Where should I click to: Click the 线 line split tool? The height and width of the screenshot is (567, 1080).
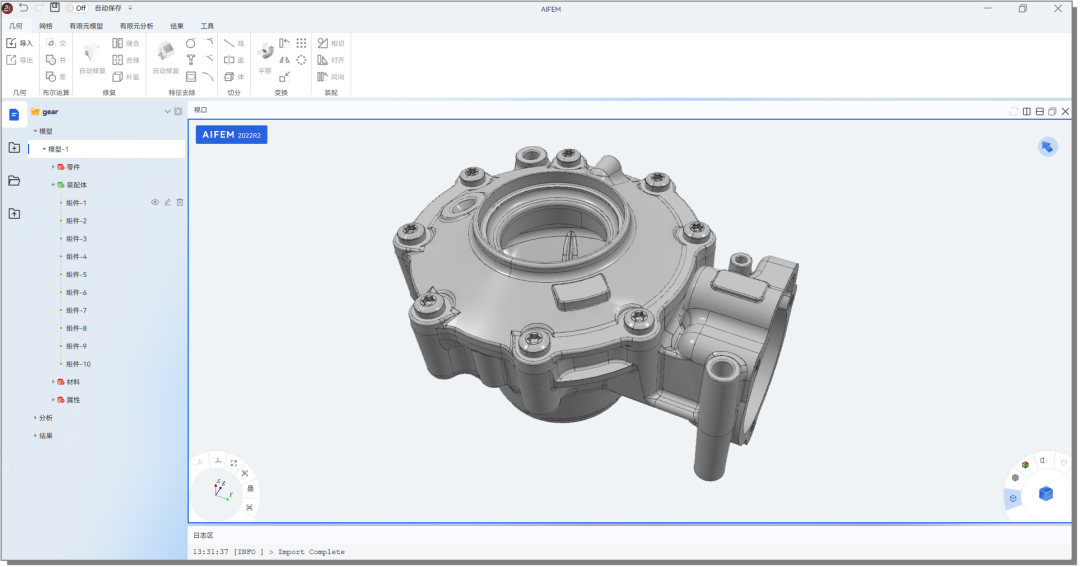tap(234, 43)
